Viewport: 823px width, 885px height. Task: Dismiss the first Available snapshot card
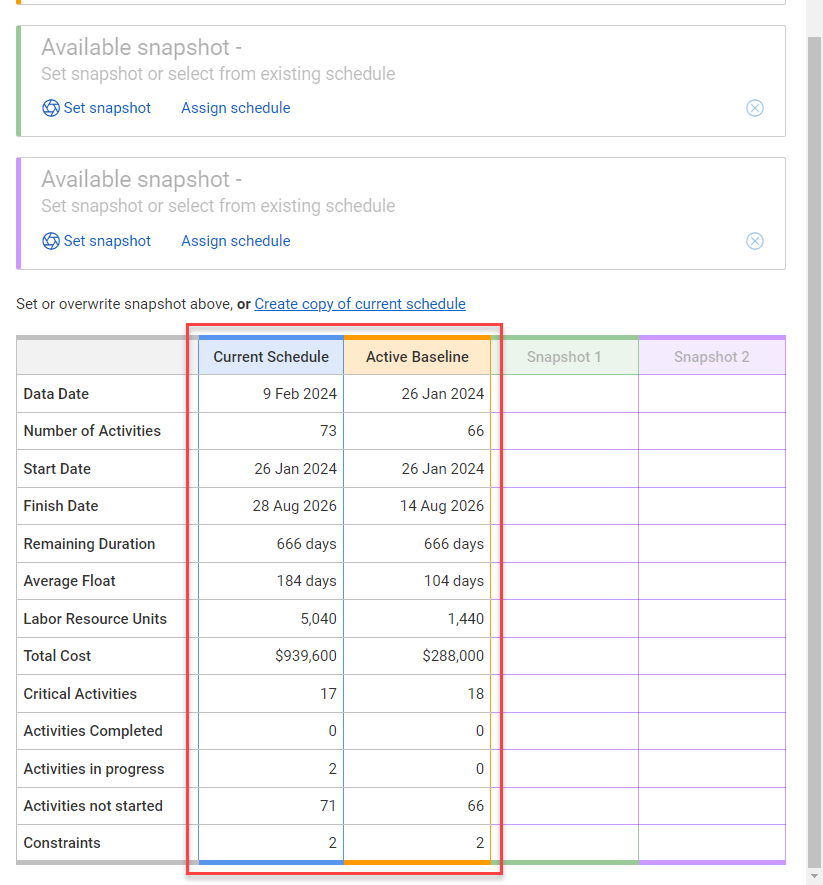(x=755, y=108)
